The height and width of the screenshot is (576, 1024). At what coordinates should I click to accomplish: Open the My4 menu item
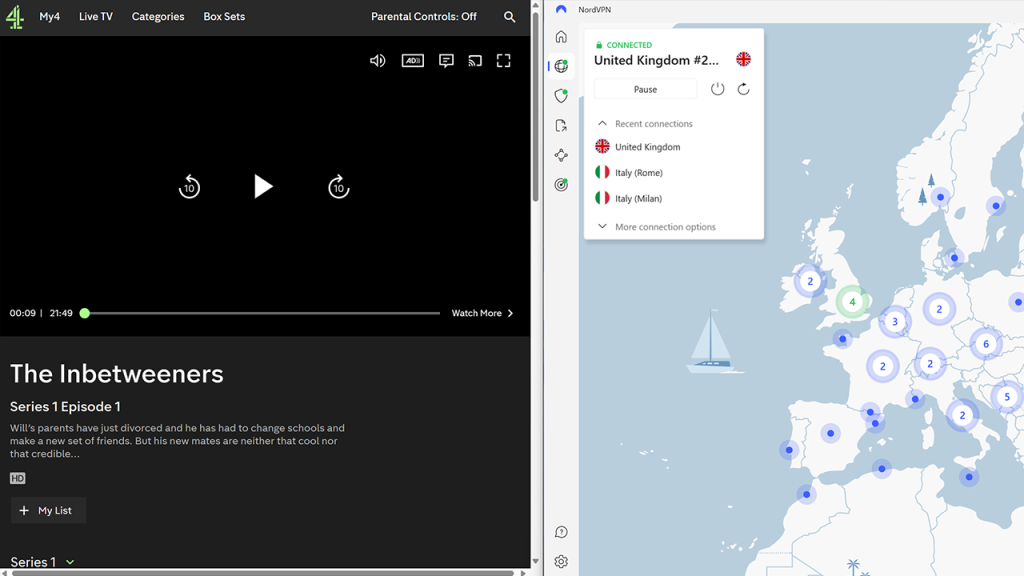pos(50,16)
